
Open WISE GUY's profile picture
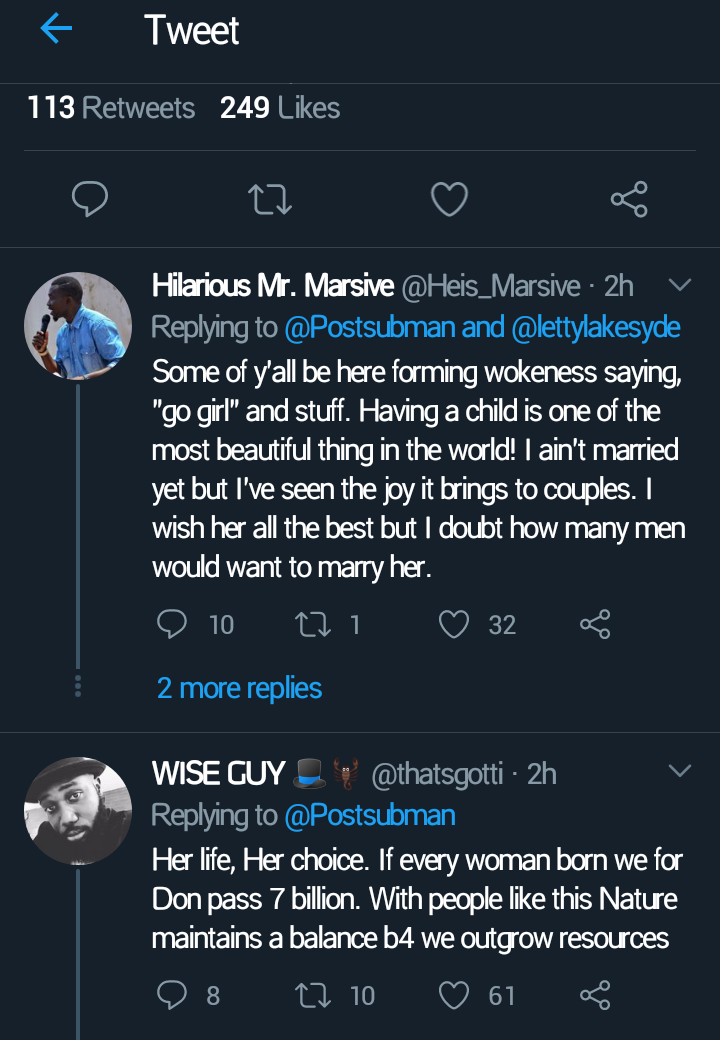pos(77,810)
